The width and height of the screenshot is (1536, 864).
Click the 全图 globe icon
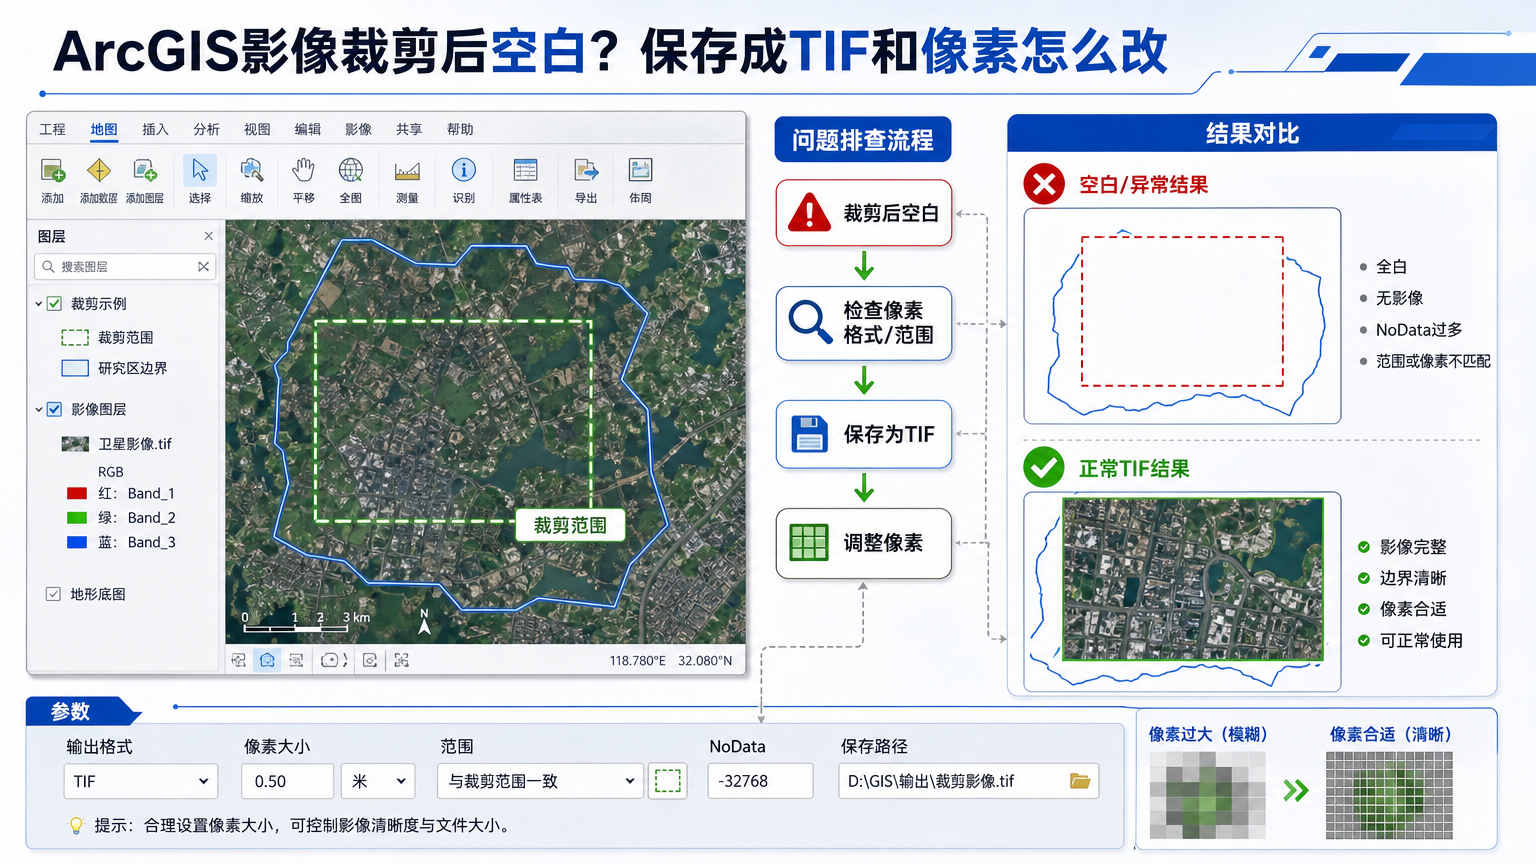click(351, 170)
